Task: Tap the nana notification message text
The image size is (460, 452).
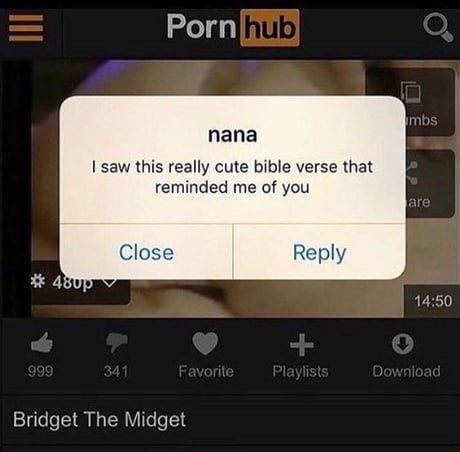Action: click(232, 177)
